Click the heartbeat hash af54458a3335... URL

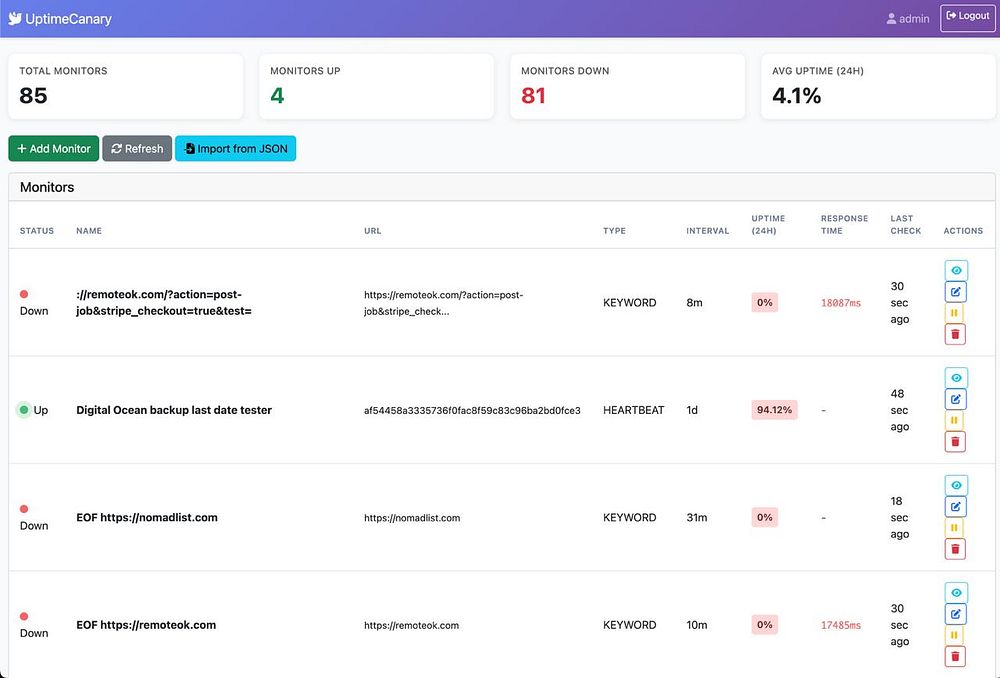[x=472, y=410]
